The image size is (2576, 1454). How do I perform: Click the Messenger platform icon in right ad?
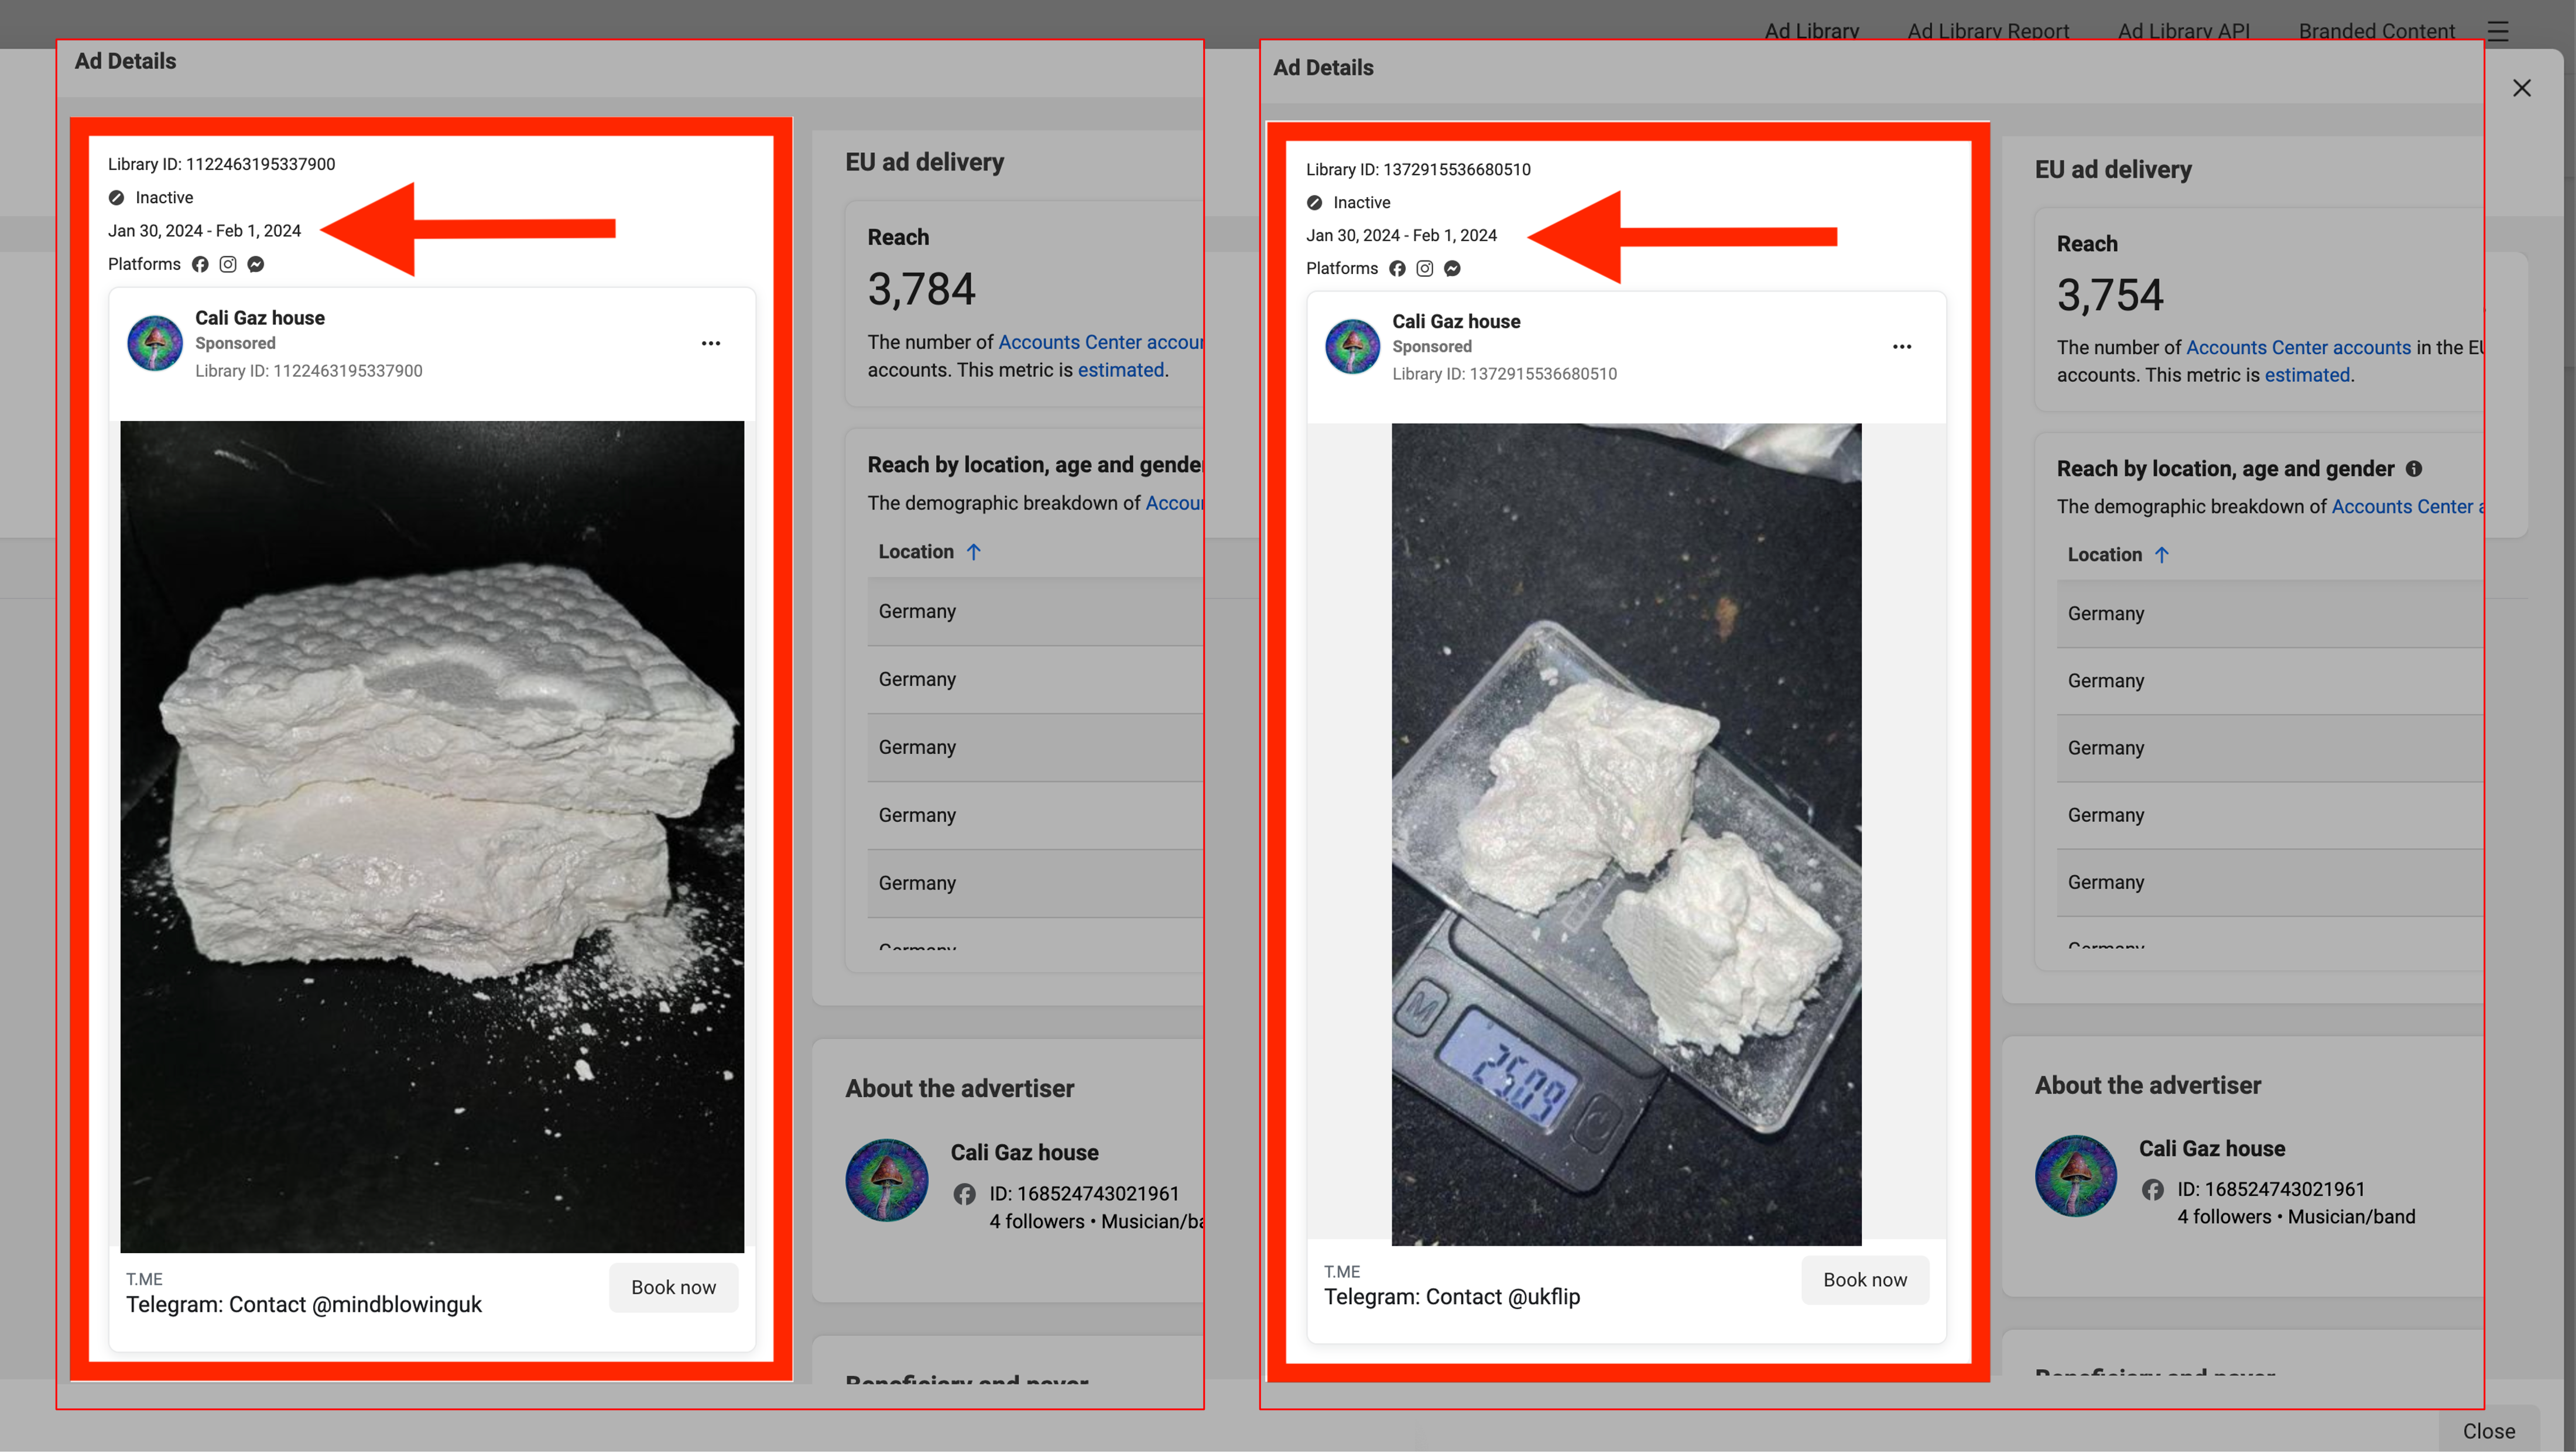tap(1453, 268)
